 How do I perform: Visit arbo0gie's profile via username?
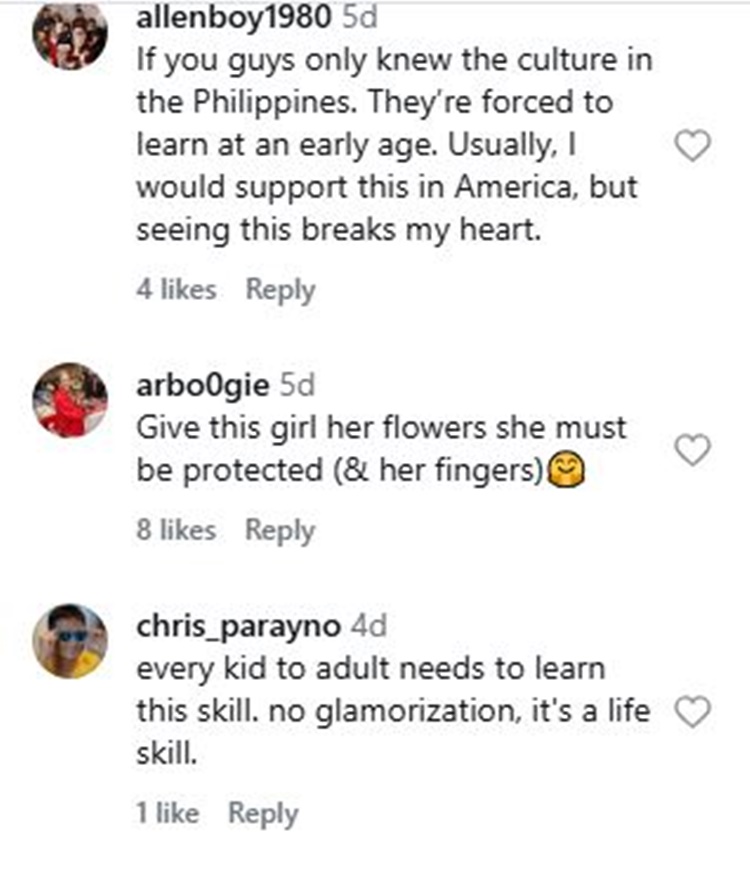[203, 385]
